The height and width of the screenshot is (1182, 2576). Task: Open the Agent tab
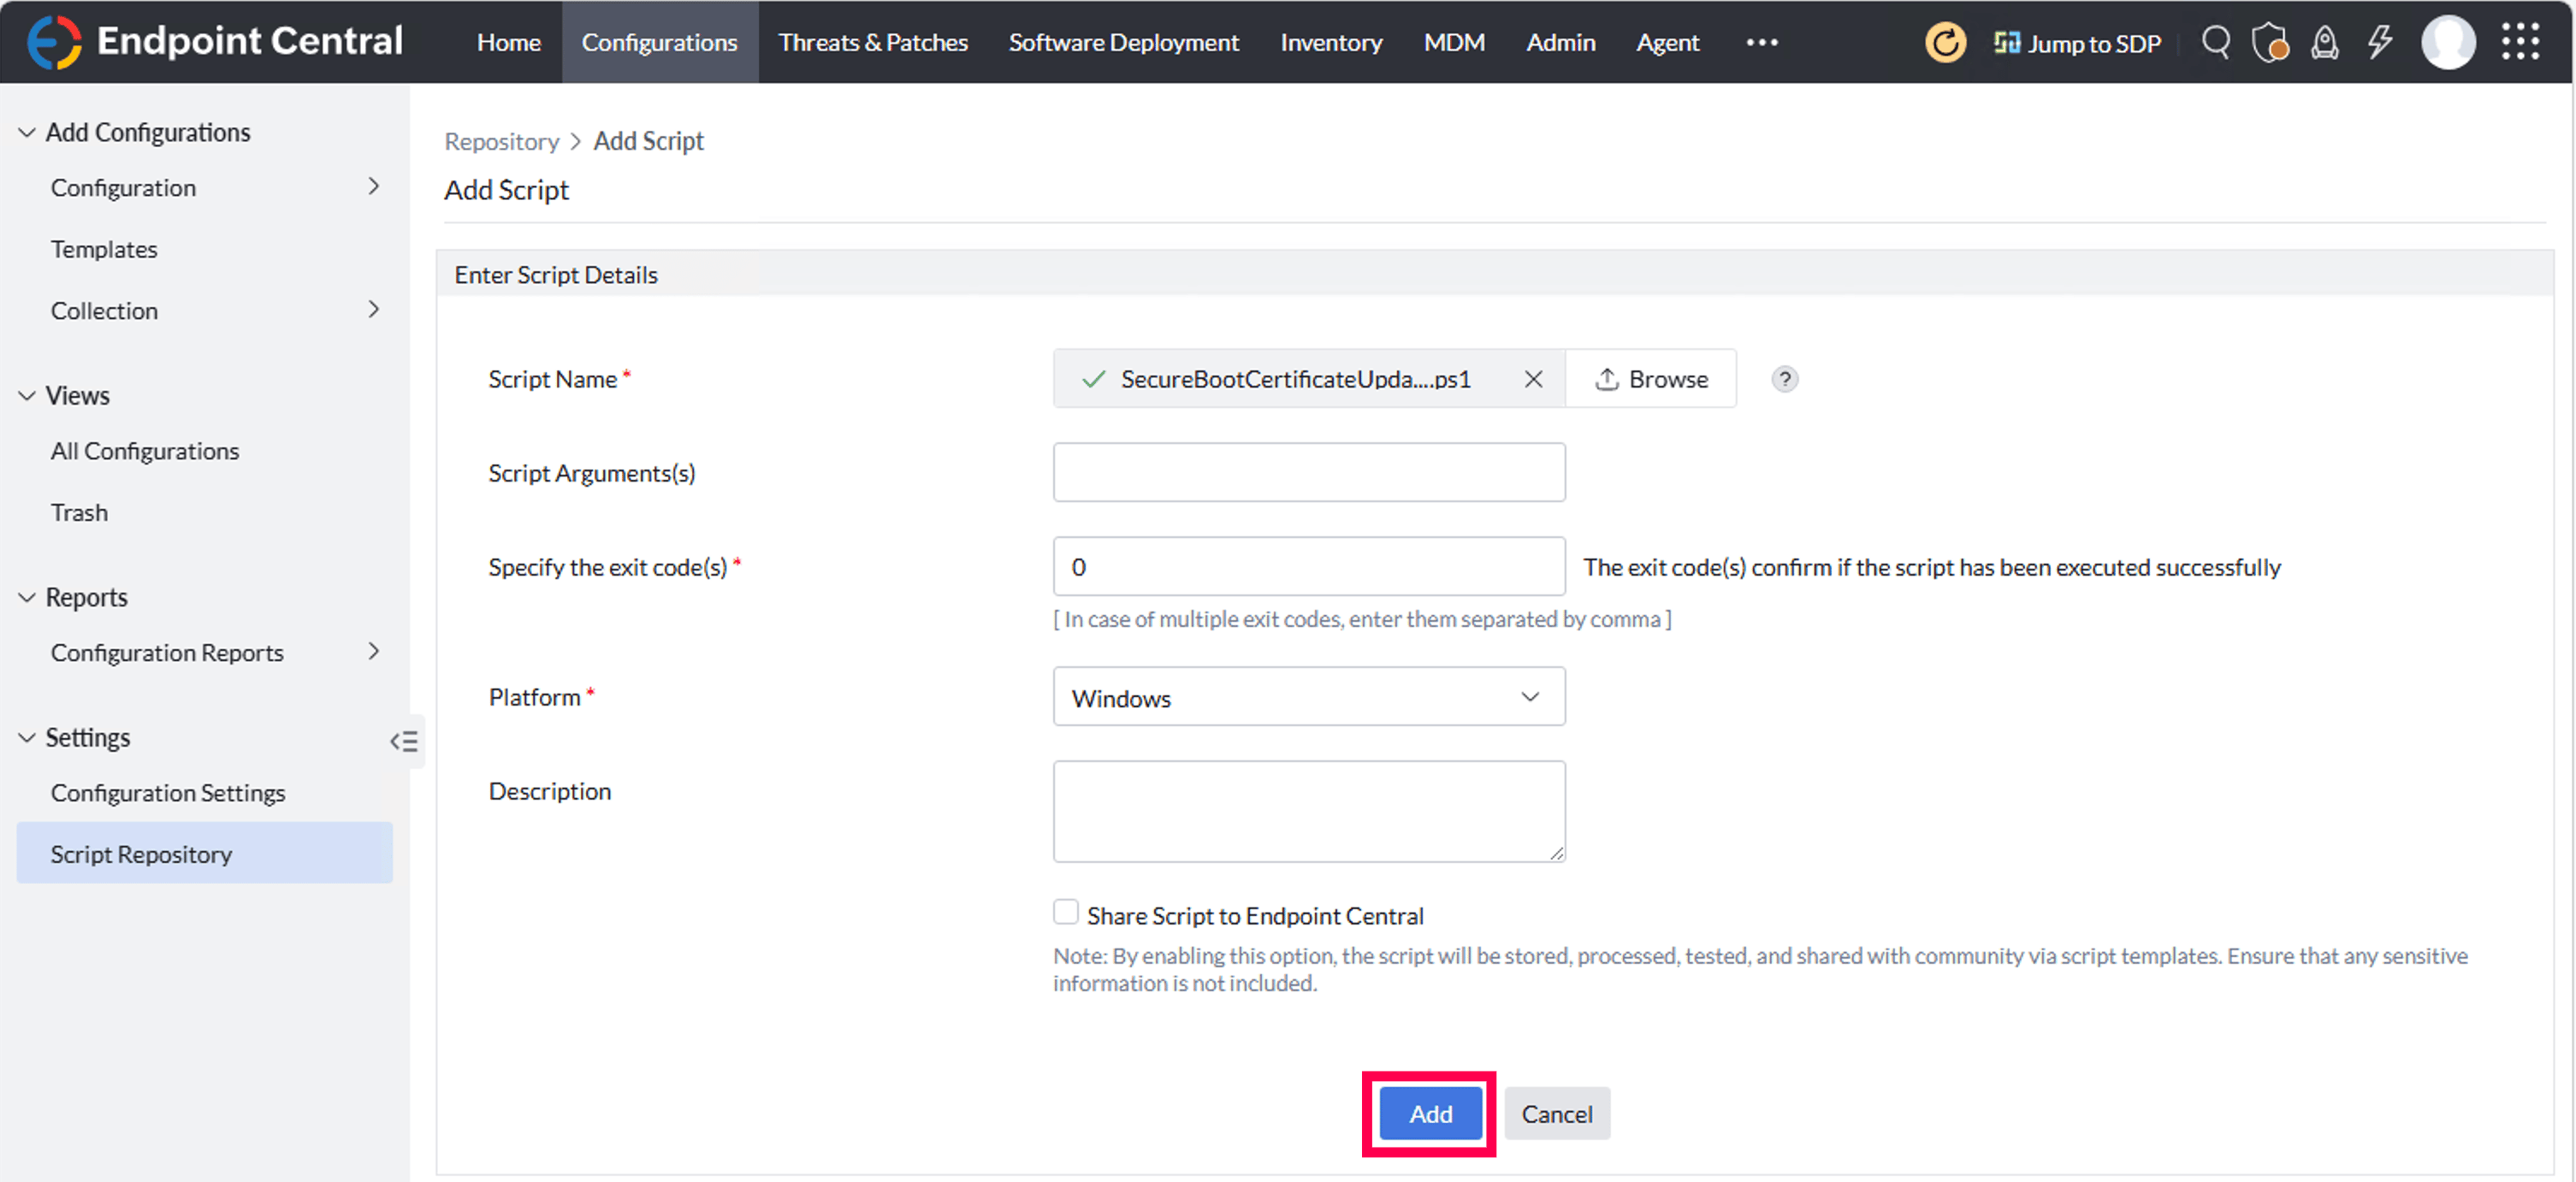click(x=1667, y=42)
